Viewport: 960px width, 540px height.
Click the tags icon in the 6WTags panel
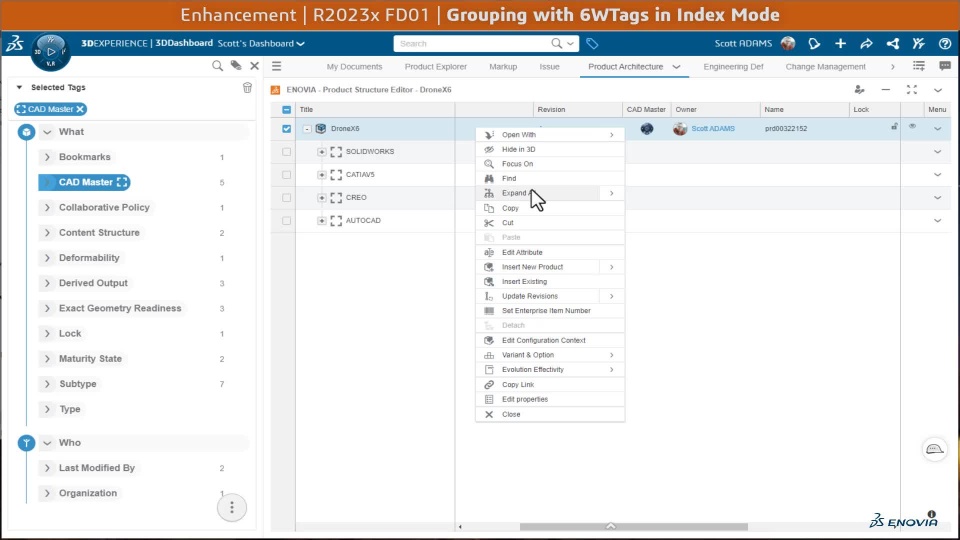point(236,66)
